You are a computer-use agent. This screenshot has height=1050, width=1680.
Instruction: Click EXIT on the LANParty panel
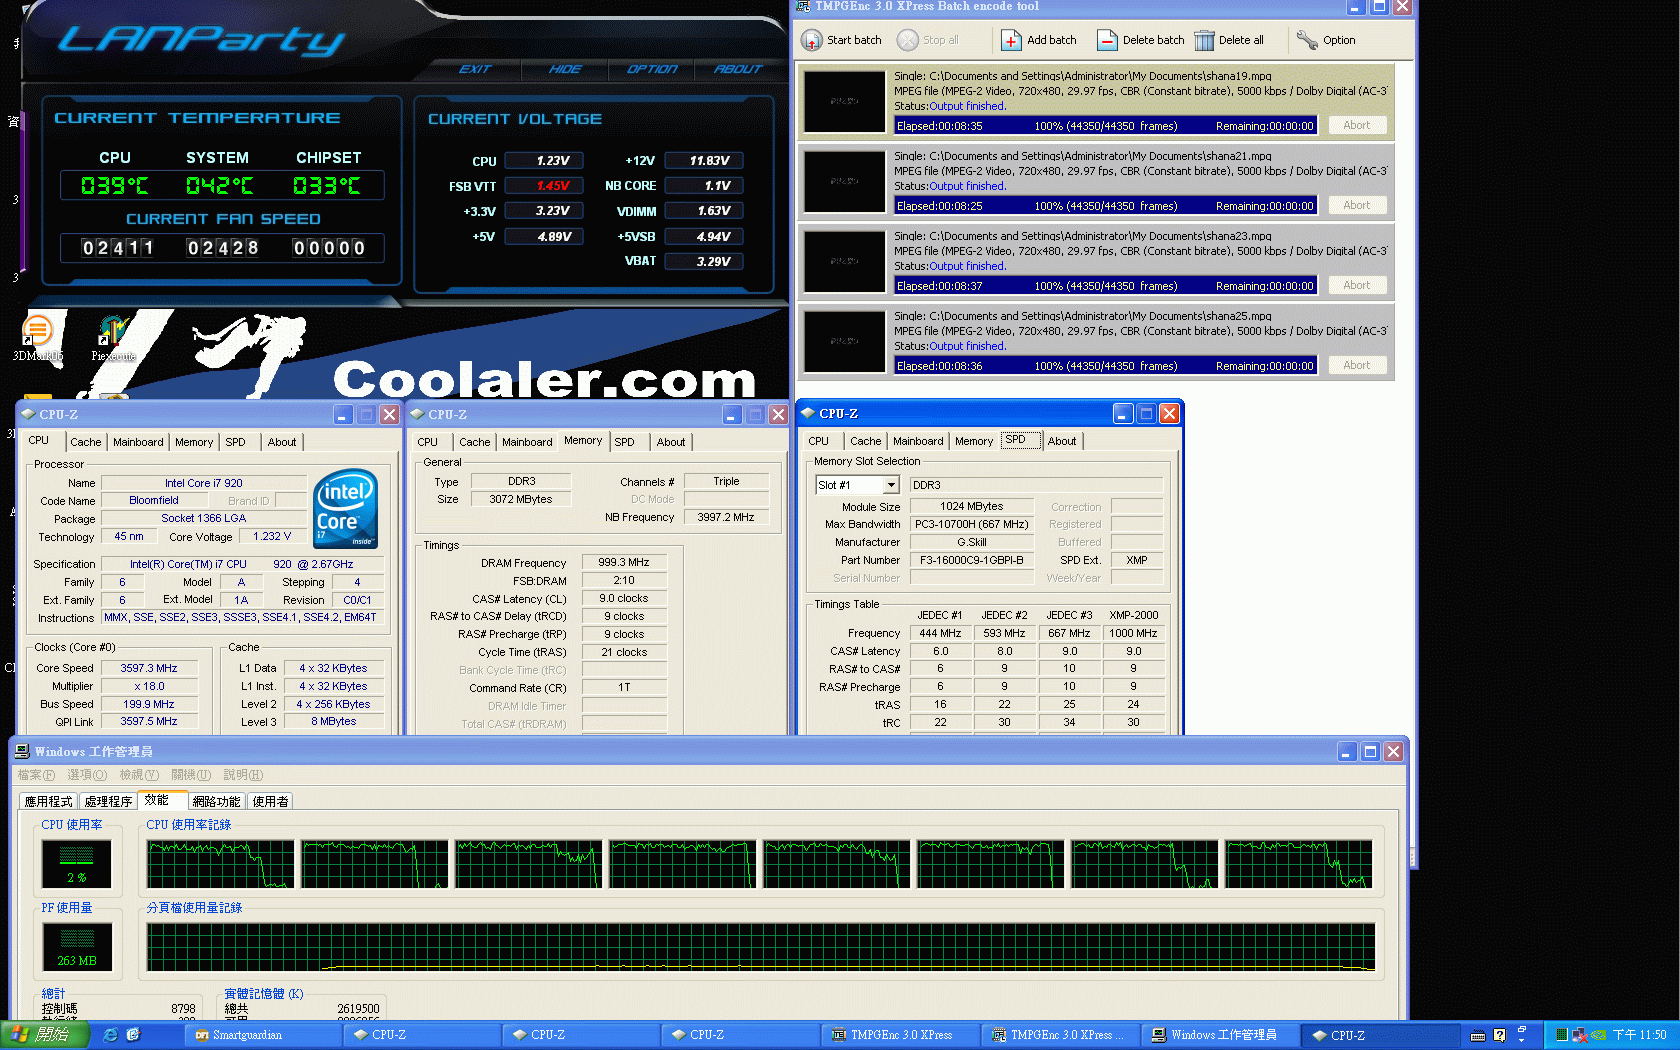coord(475,69)
